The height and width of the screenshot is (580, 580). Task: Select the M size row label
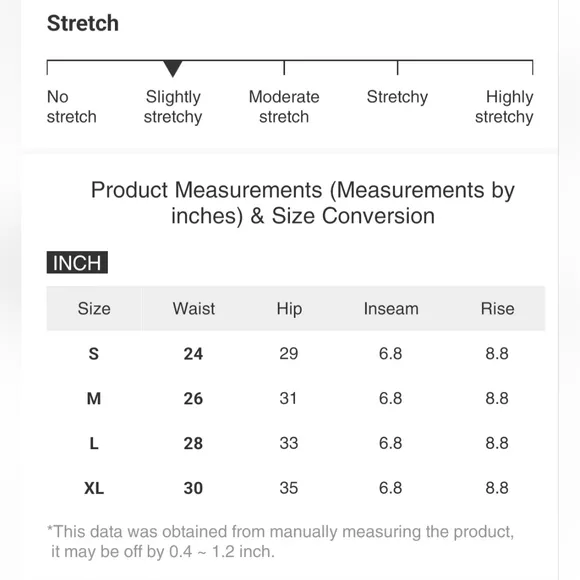94,398
